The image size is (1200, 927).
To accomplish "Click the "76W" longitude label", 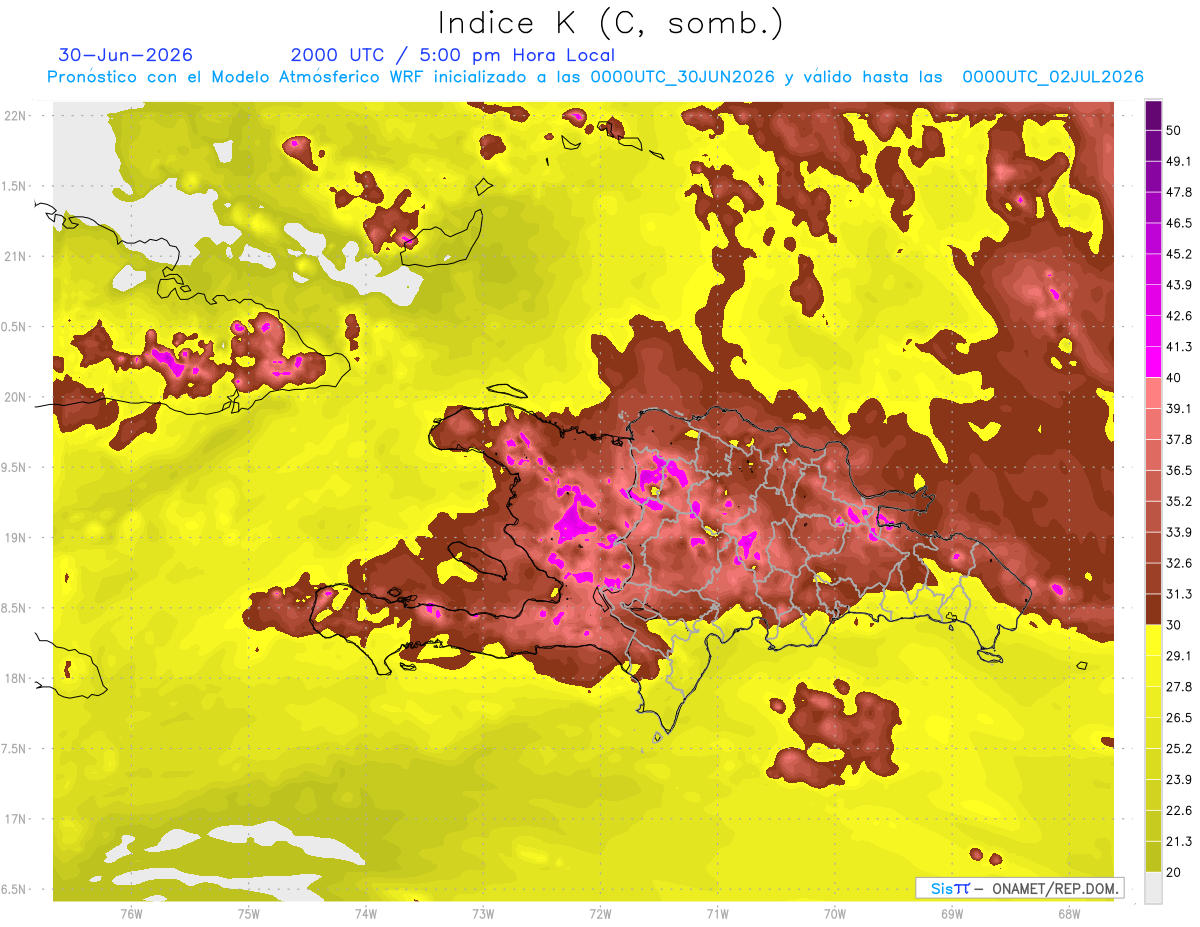I will [131, 913].
